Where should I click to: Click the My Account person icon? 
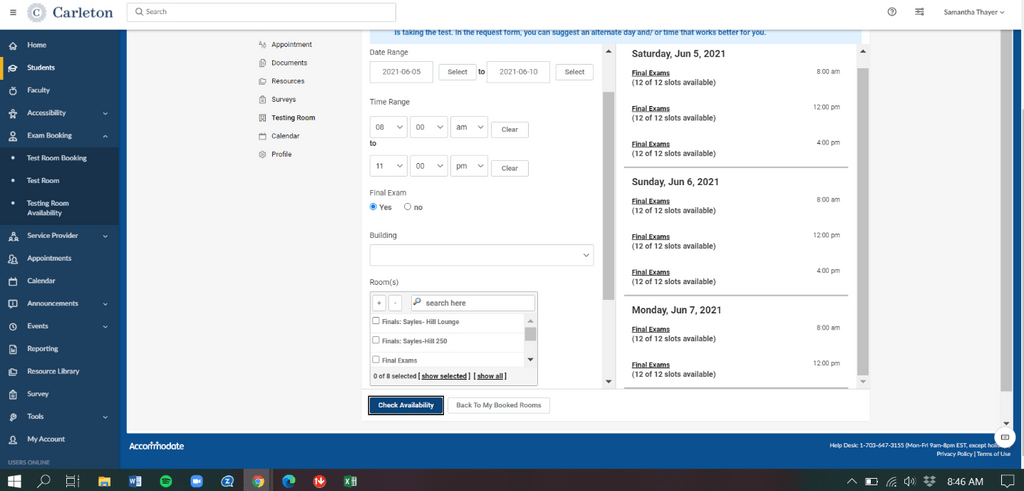click(12, 439)
